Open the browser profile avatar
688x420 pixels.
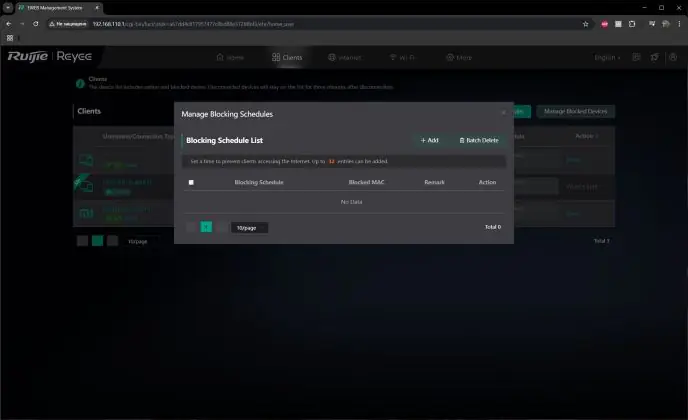click(666, 24)
